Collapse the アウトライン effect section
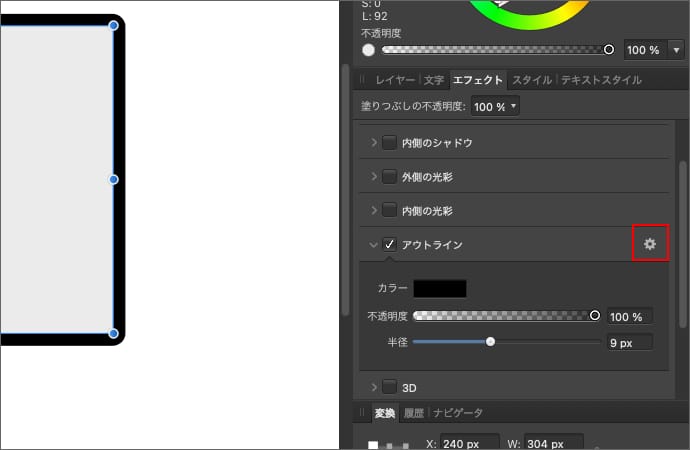The height and width of the screenshot is (450, 690). click(373, 244)
